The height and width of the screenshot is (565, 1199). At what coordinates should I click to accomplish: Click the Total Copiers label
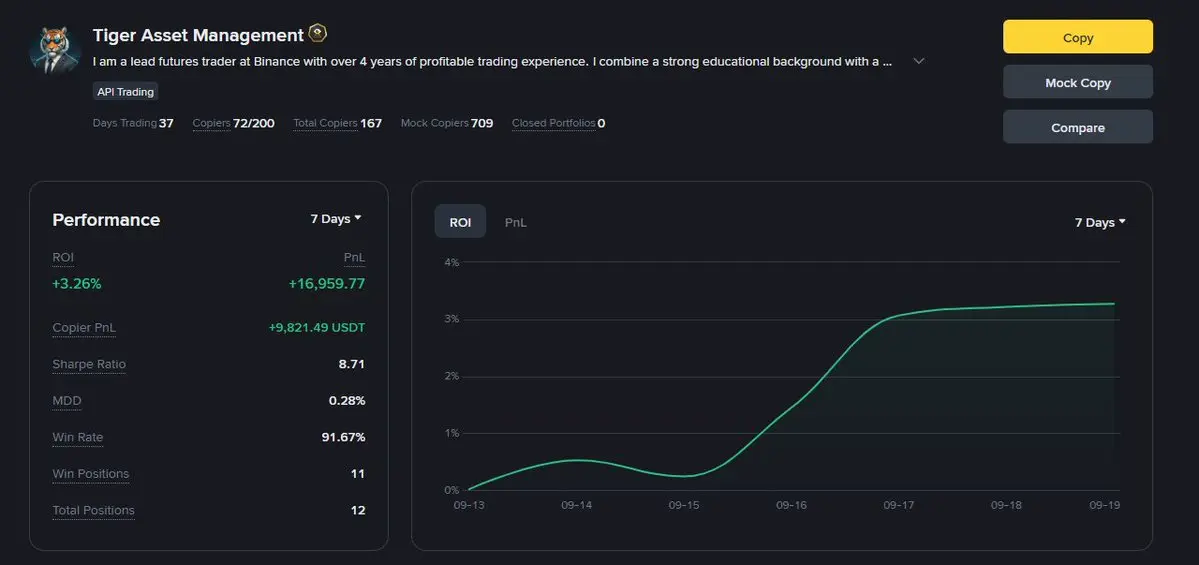[325, 123]
